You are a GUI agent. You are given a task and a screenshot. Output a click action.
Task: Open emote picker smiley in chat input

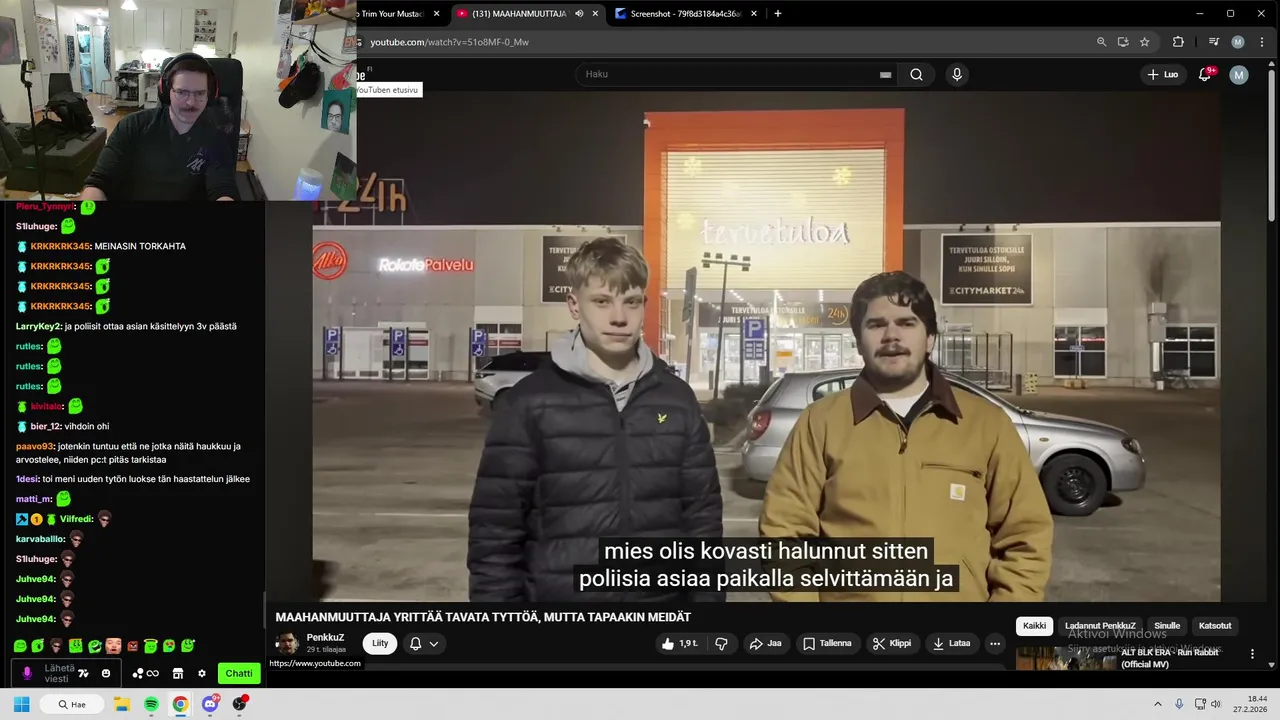pyautogui.click(x=106, y=673)
